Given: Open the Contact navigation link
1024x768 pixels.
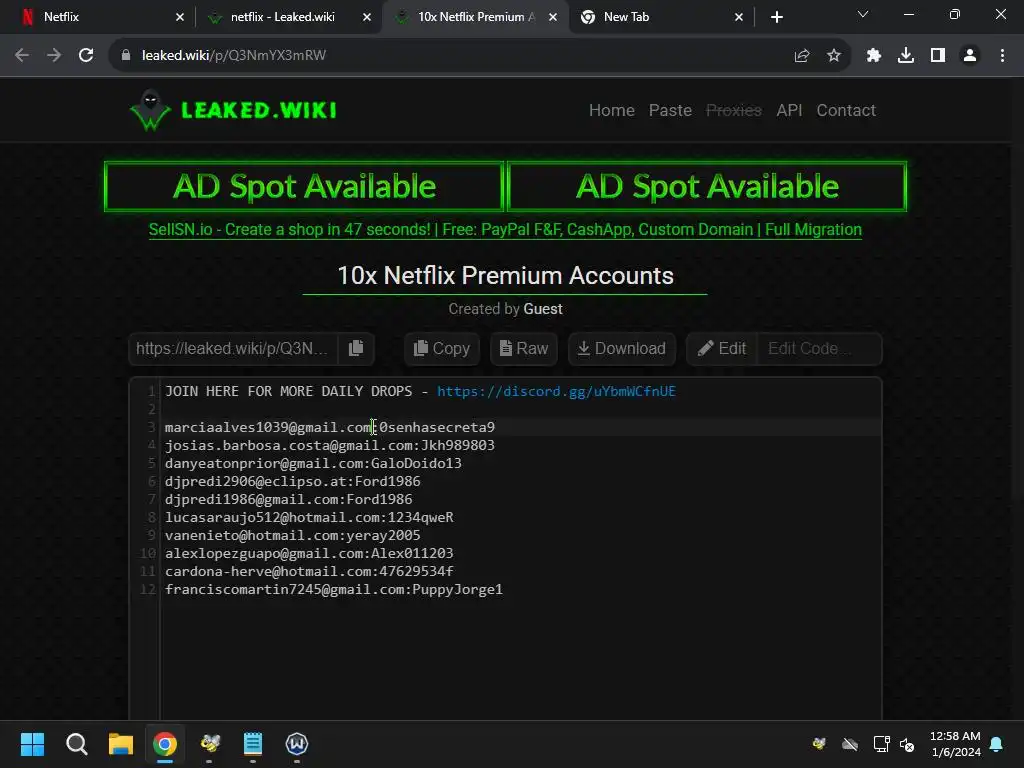Looking at the screenshot, I should pos(846,110).
